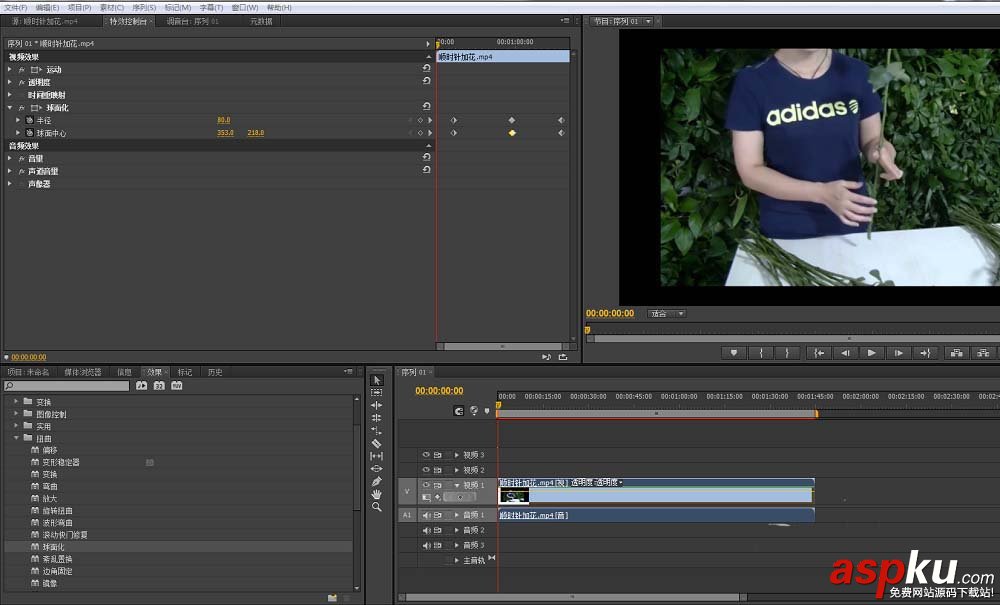Viewport: 1000px width, 605px height.
Task: Switch to 元数据 tab
Action: (x=261, y=21)
